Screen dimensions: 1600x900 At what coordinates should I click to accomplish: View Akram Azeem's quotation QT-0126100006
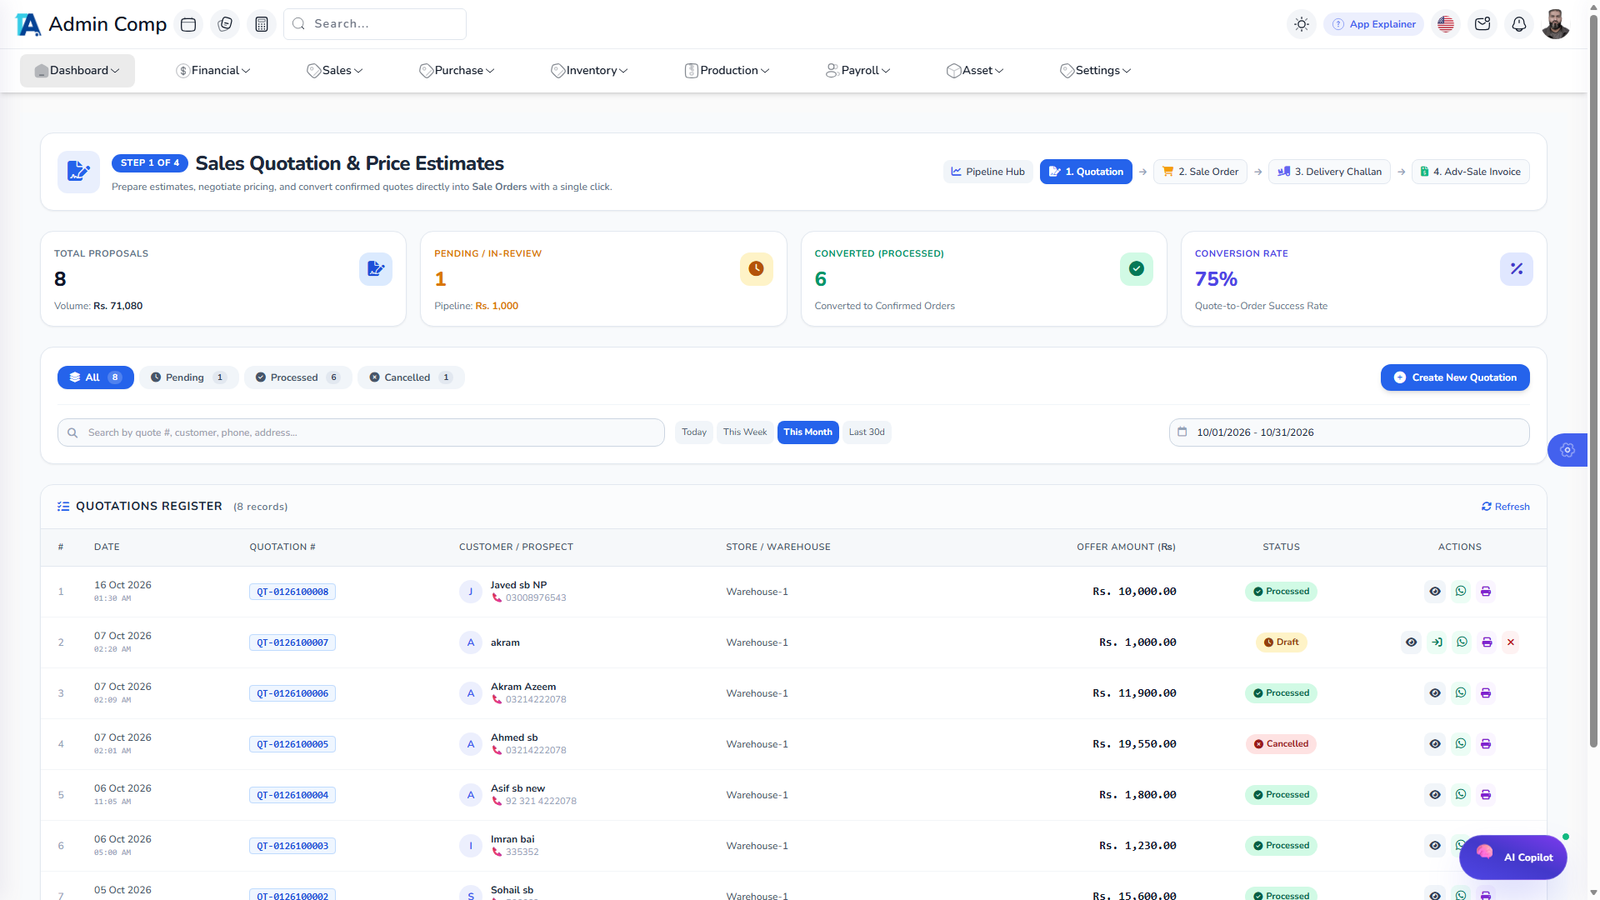(1435, 693)
